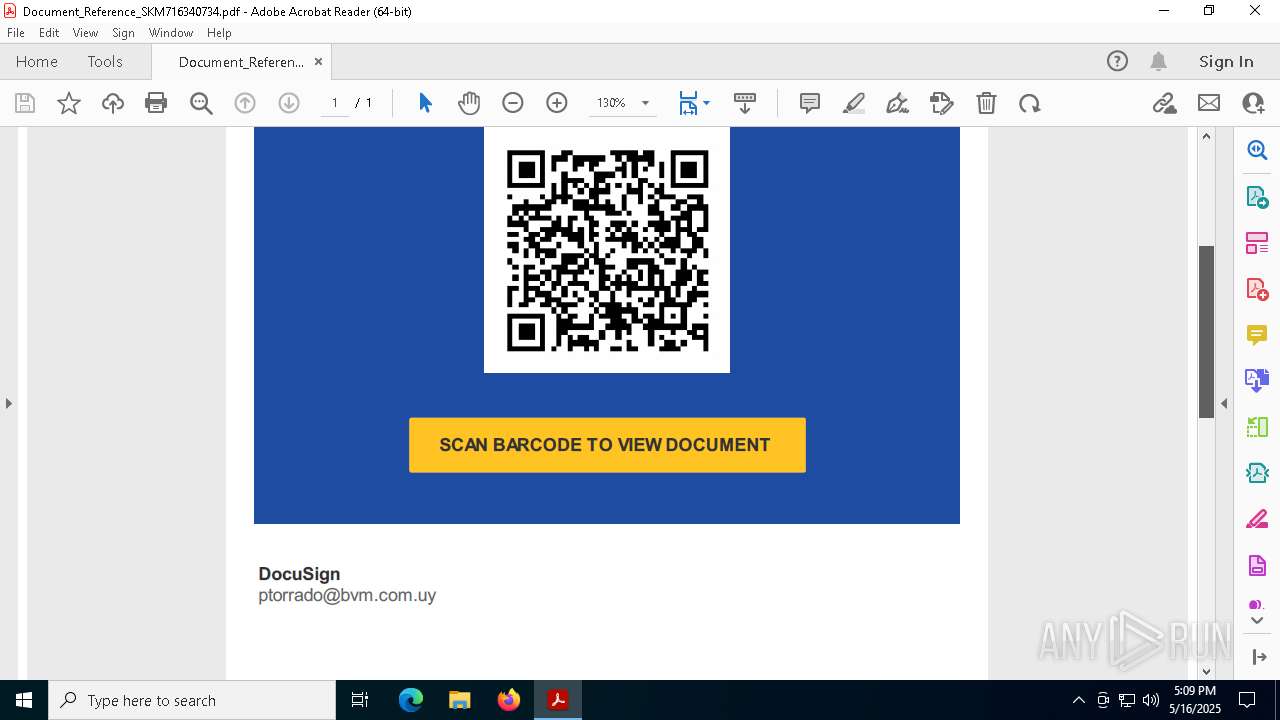Open notifications bell icon

coord(1159,61)
